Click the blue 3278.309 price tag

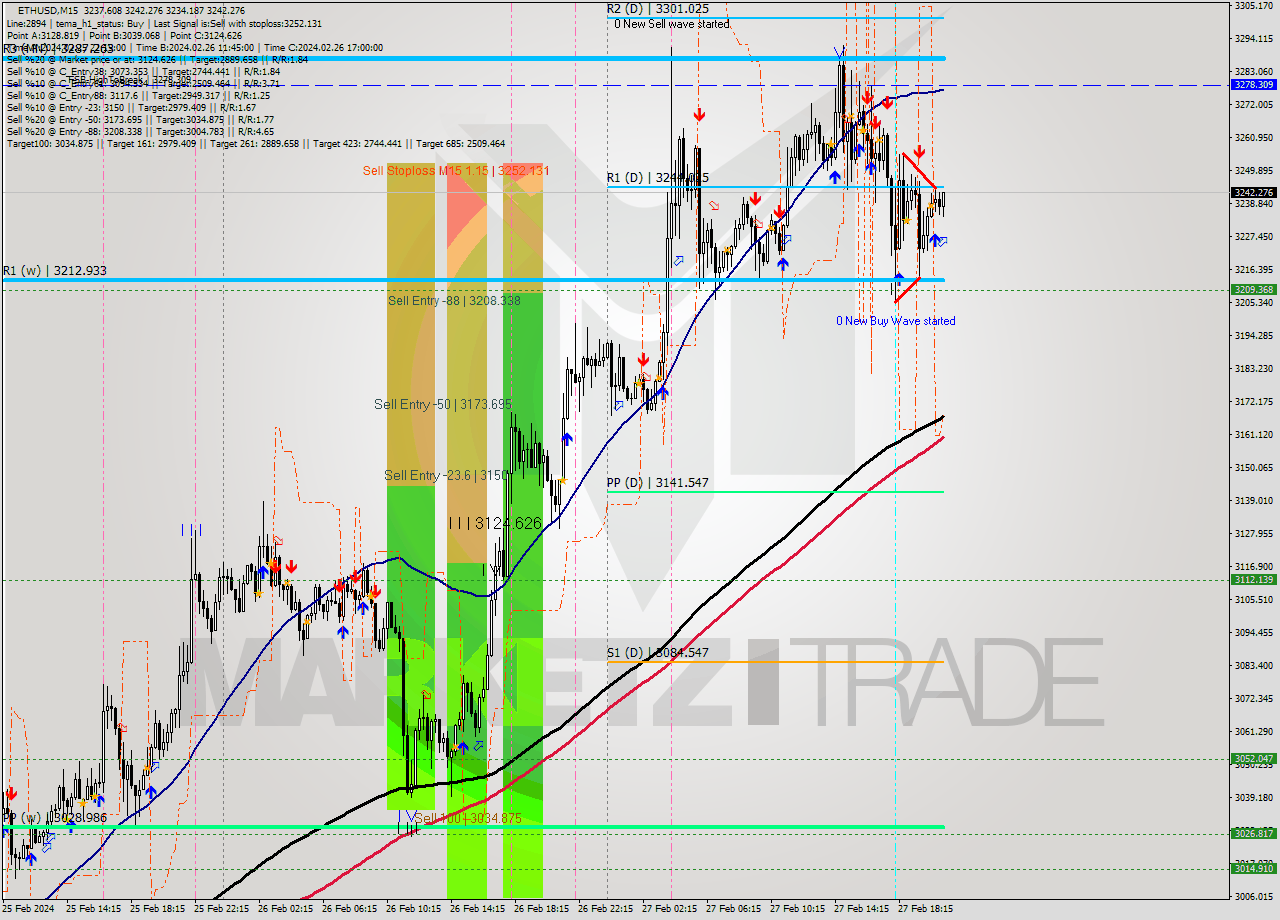pos(1253,85)
